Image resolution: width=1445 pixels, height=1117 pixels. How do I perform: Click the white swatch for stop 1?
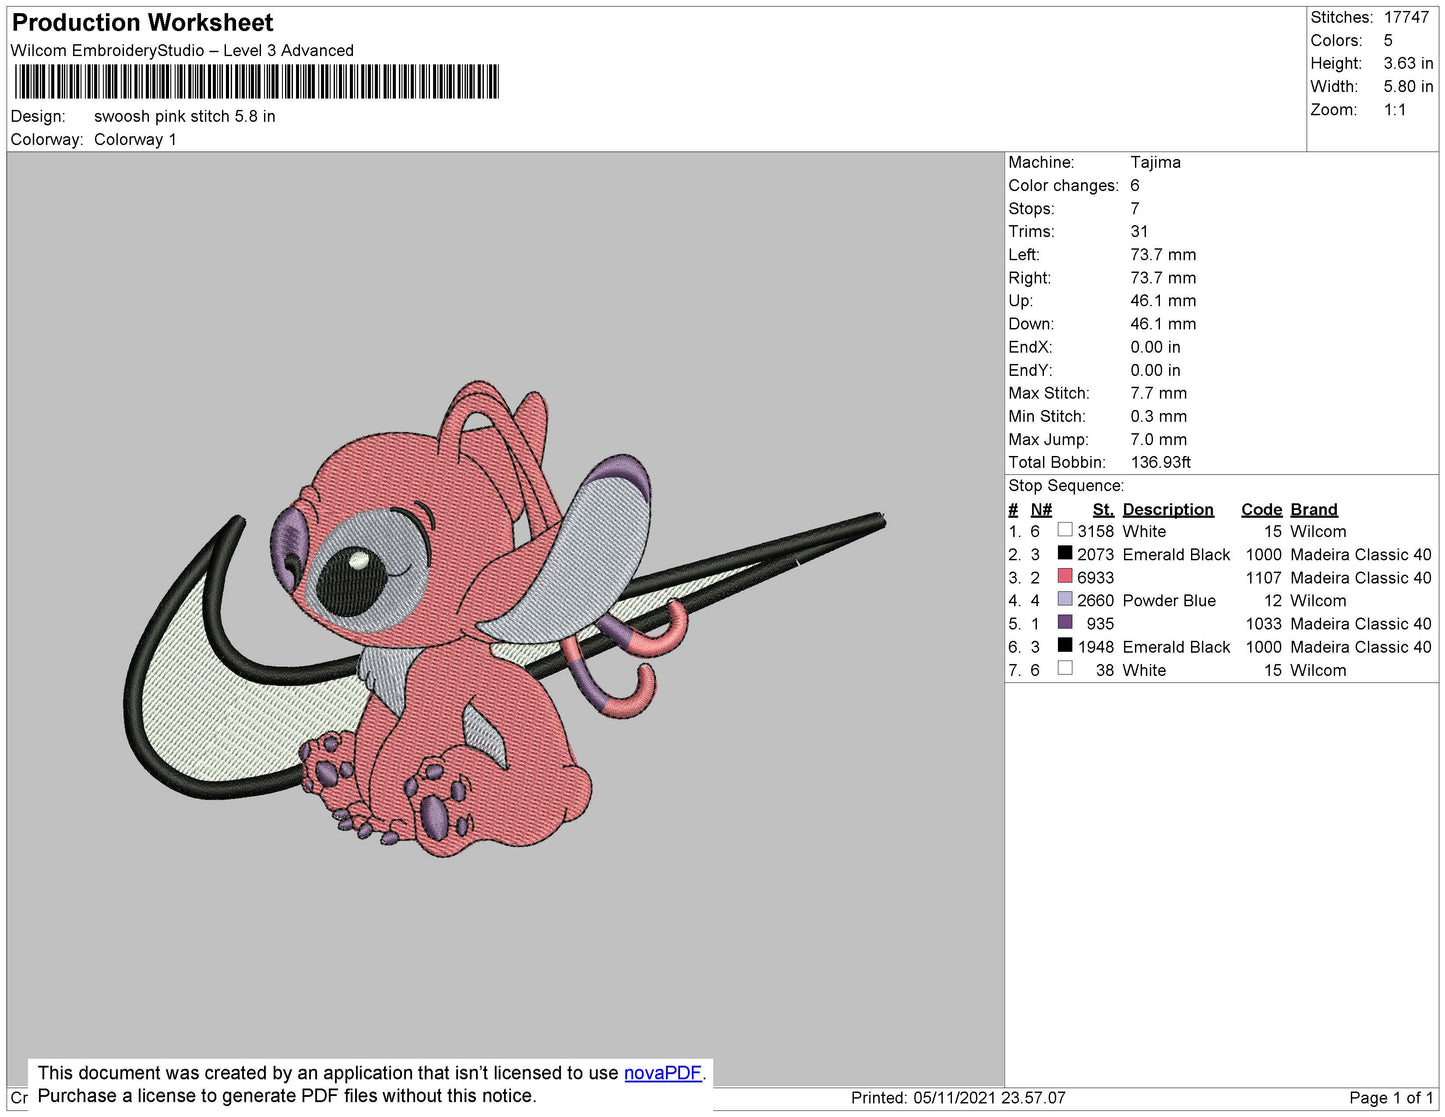point(1065,530)
